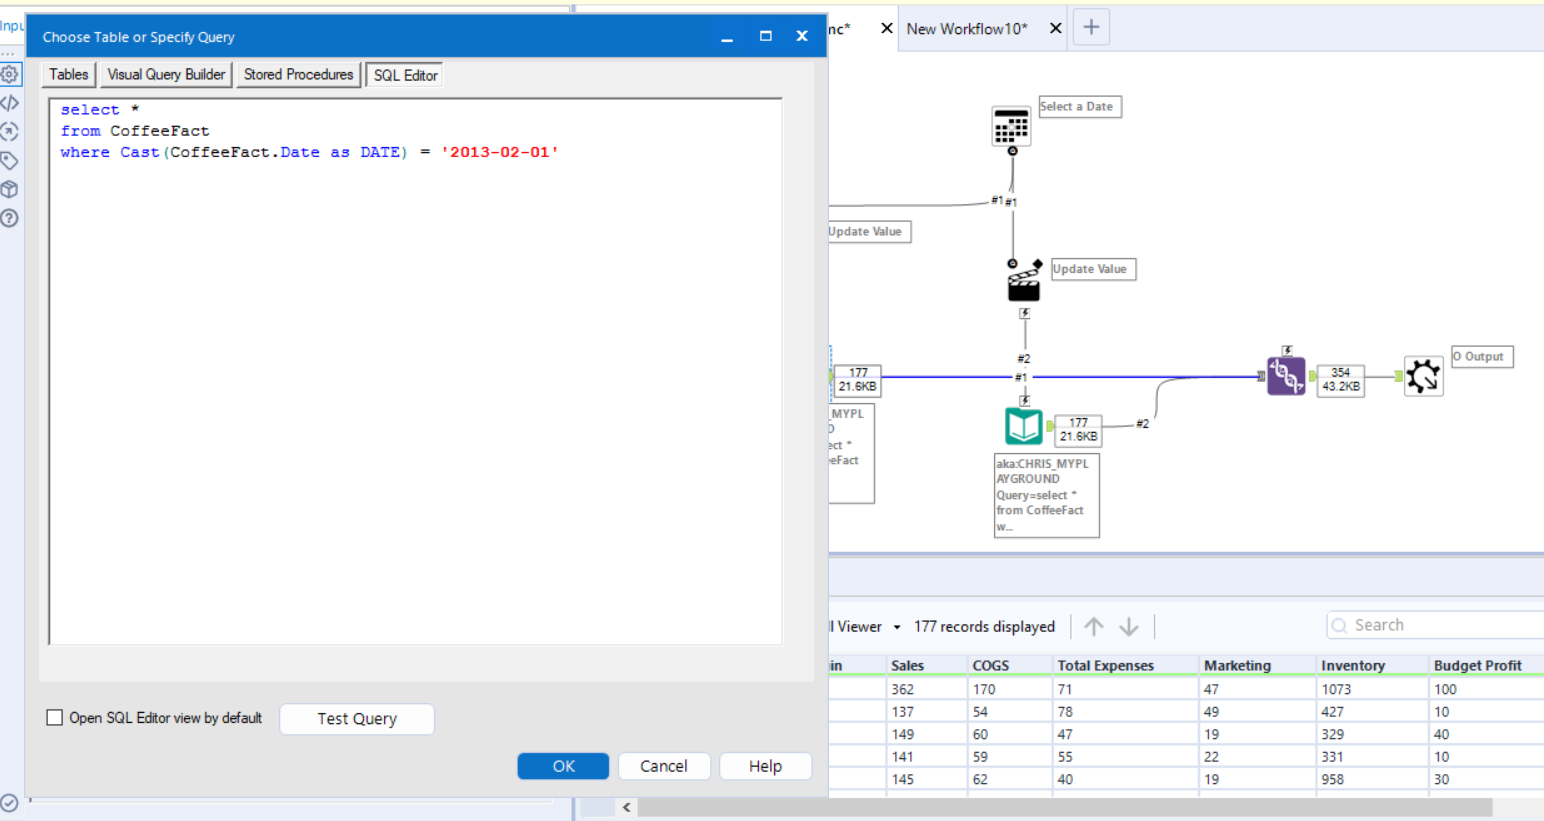The image size is (1544, 821).
Task: Click the Date tool calendar icon
Action: click(1011, 127)
